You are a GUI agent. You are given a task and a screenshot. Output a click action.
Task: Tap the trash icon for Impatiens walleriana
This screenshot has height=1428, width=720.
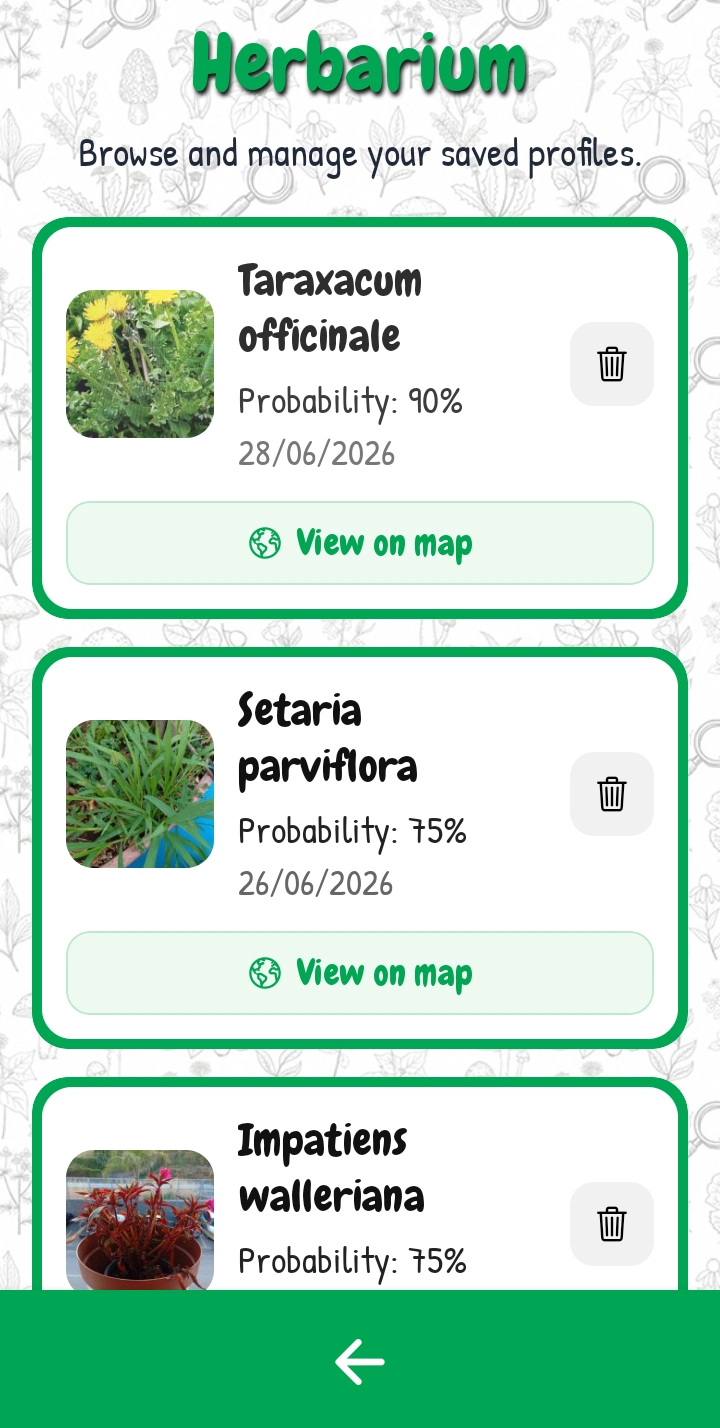coord(612,1224)
